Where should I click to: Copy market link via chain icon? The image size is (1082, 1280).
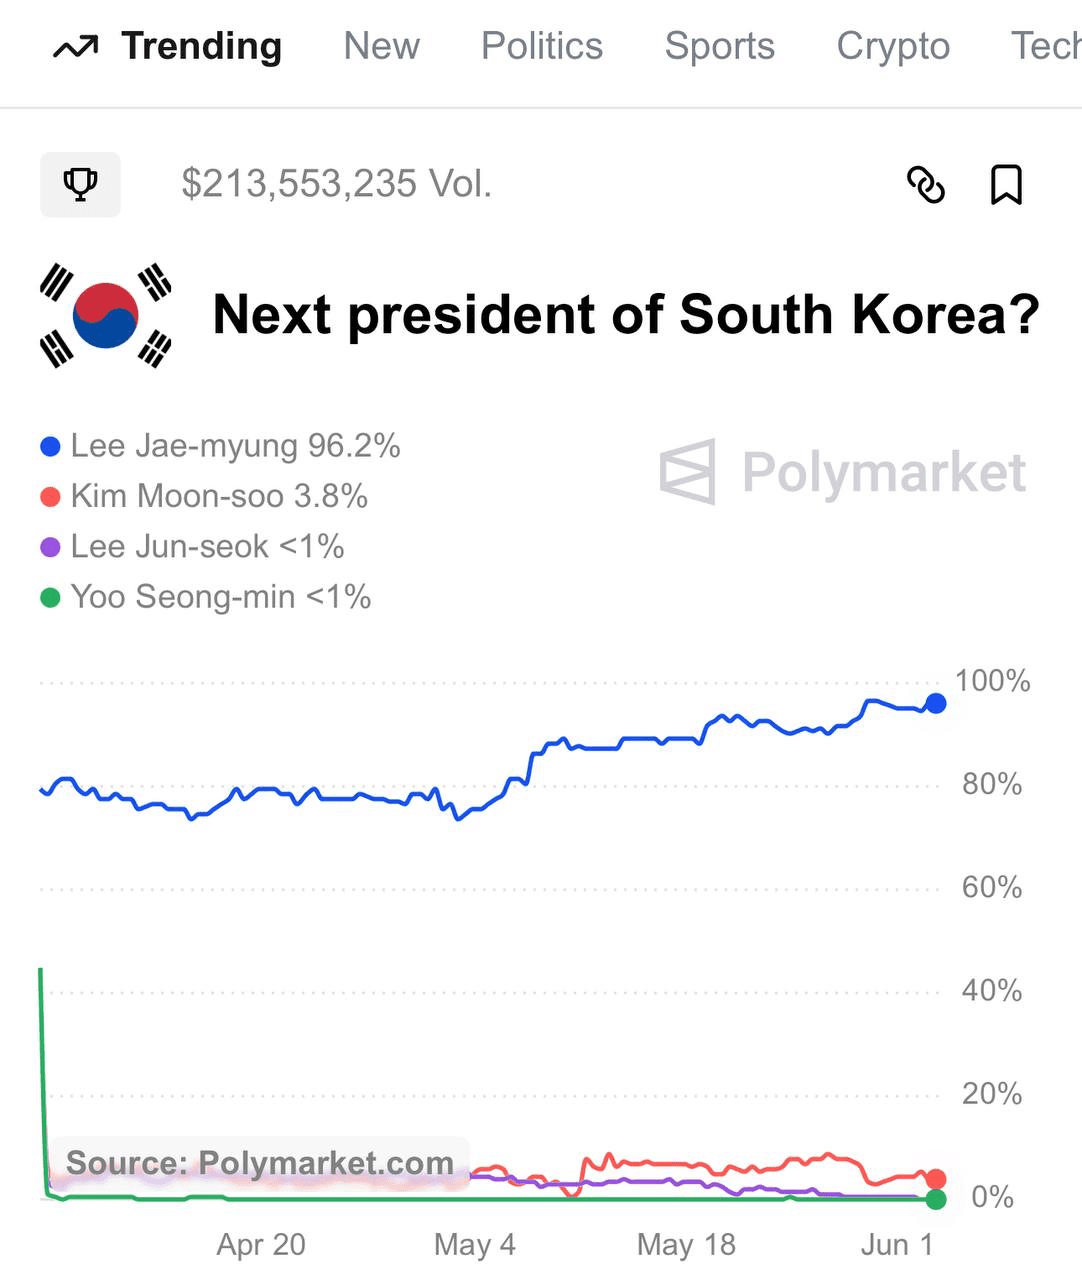pyautogui.click(x=926, y=185)
